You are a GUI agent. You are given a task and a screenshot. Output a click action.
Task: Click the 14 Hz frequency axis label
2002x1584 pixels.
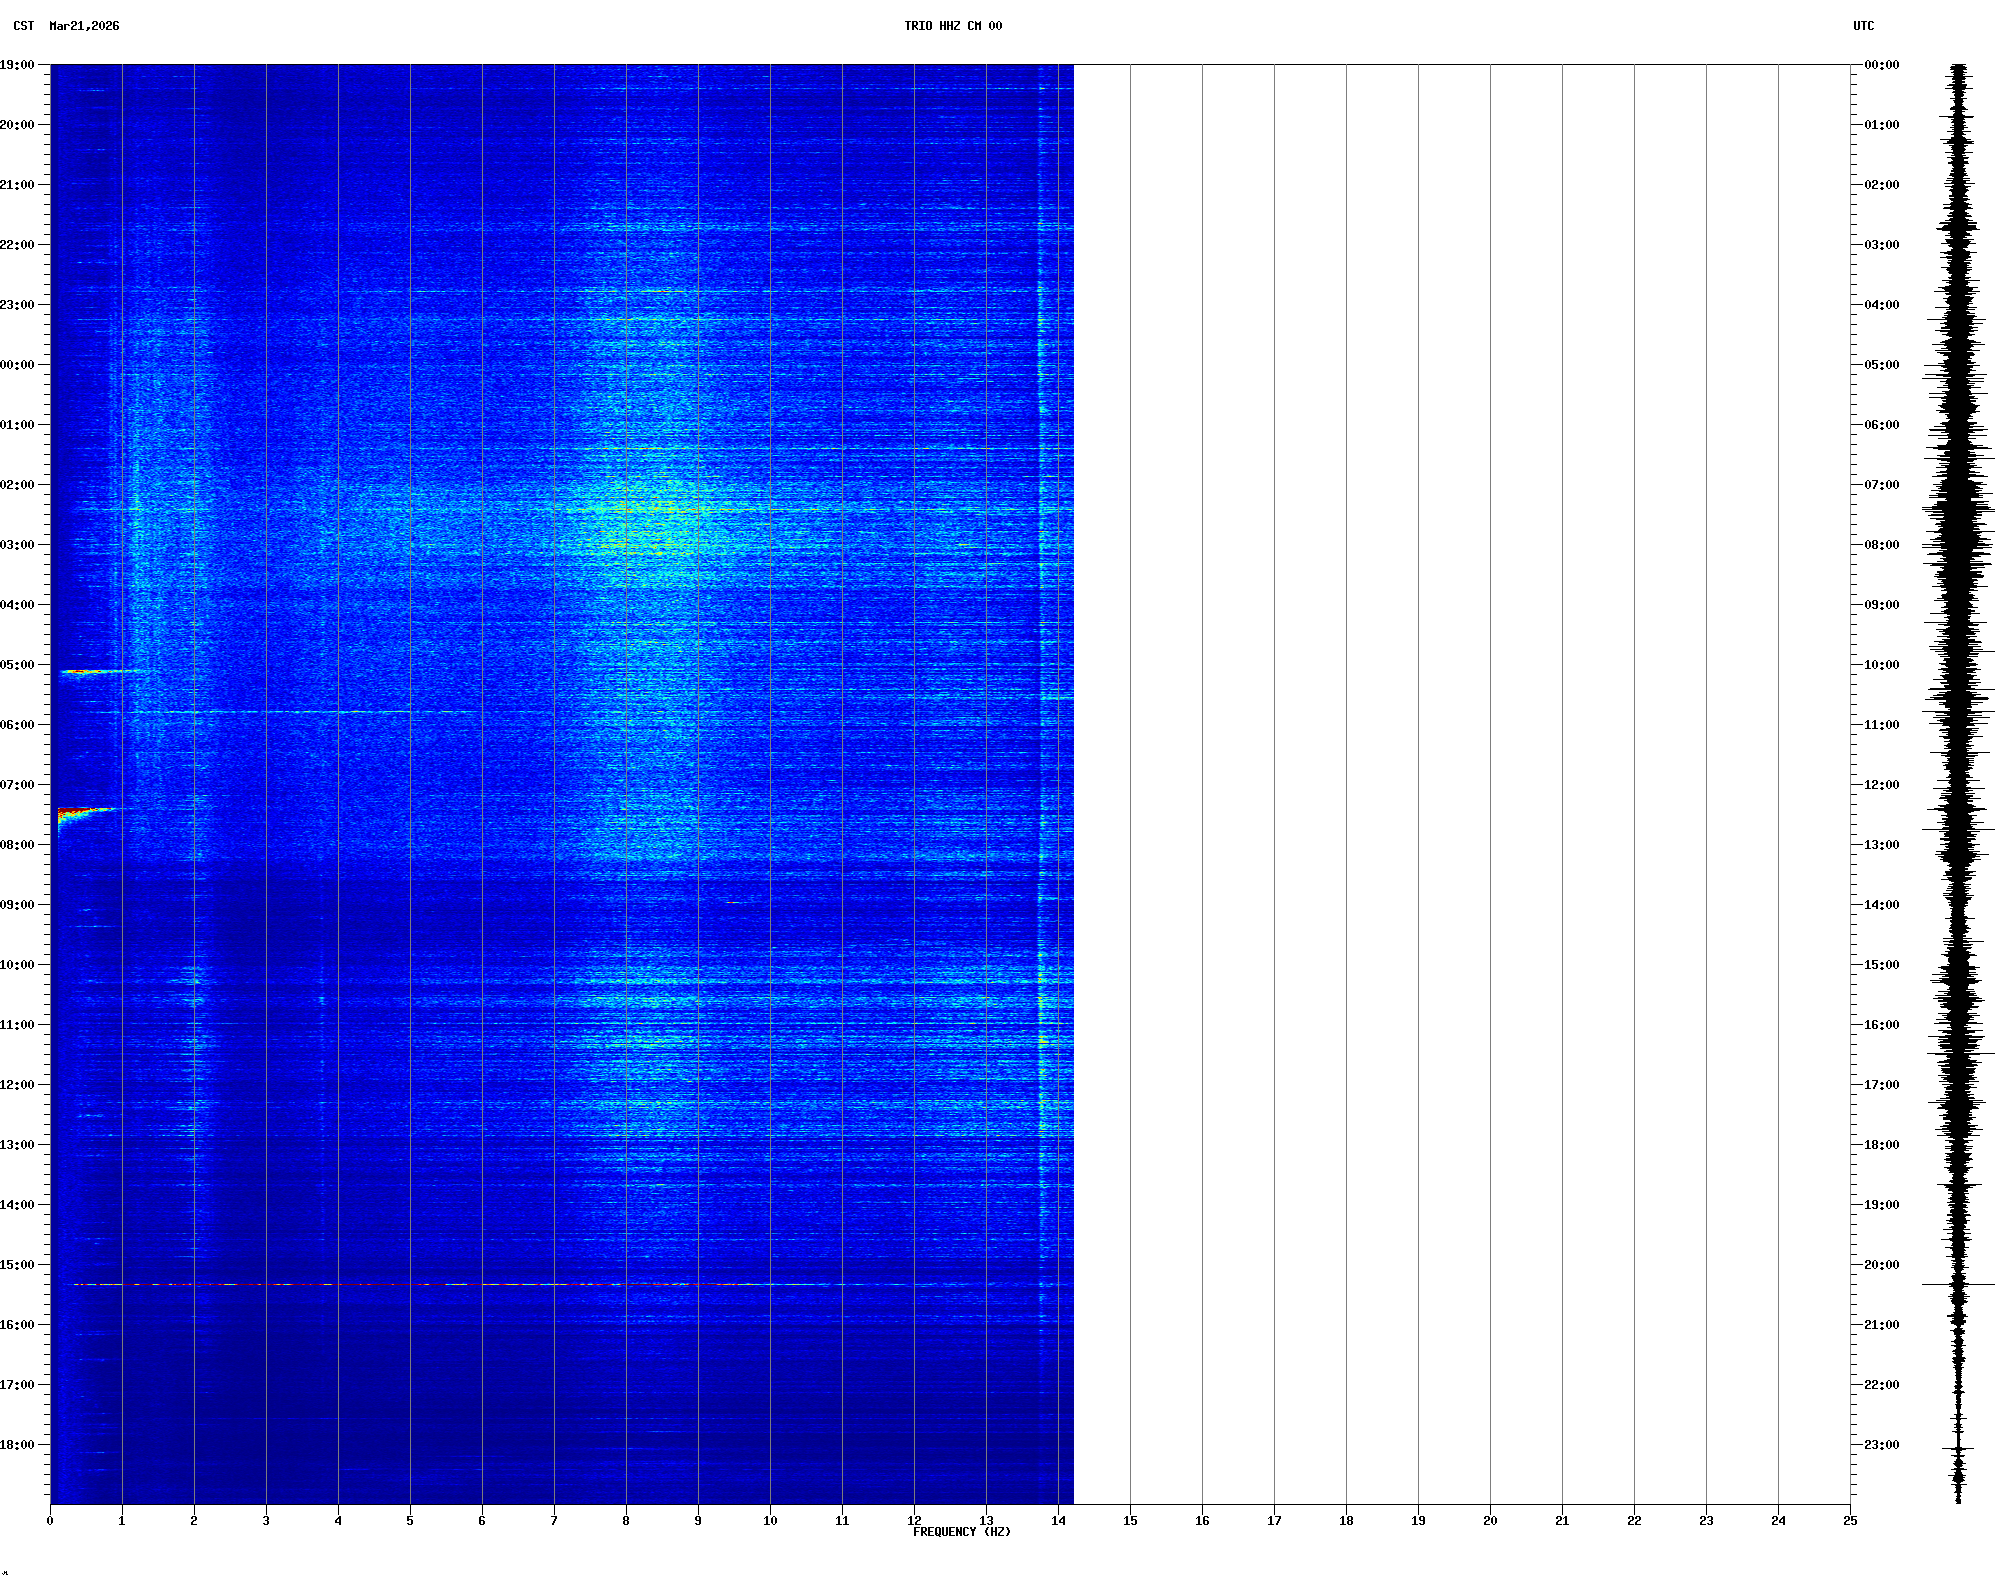click(x=1058, y=1521)
